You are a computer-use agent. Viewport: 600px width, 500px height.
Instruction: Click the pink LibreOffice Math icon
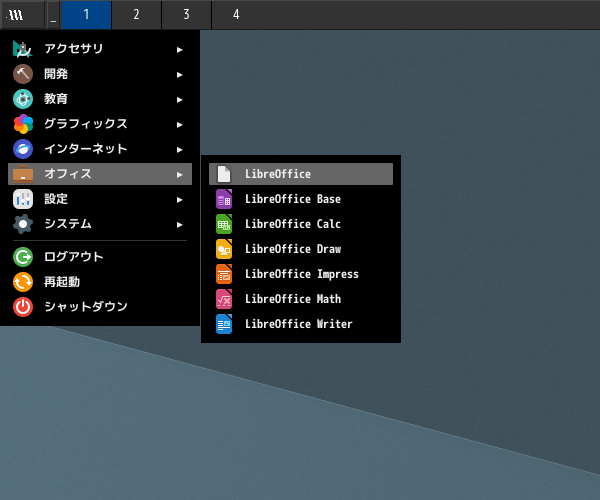point(224,299)
